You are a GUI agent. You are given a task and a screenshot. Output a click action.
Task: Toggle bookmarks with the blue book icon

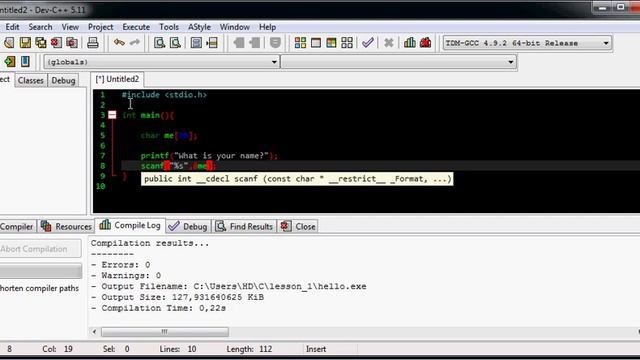click(25, 62)
